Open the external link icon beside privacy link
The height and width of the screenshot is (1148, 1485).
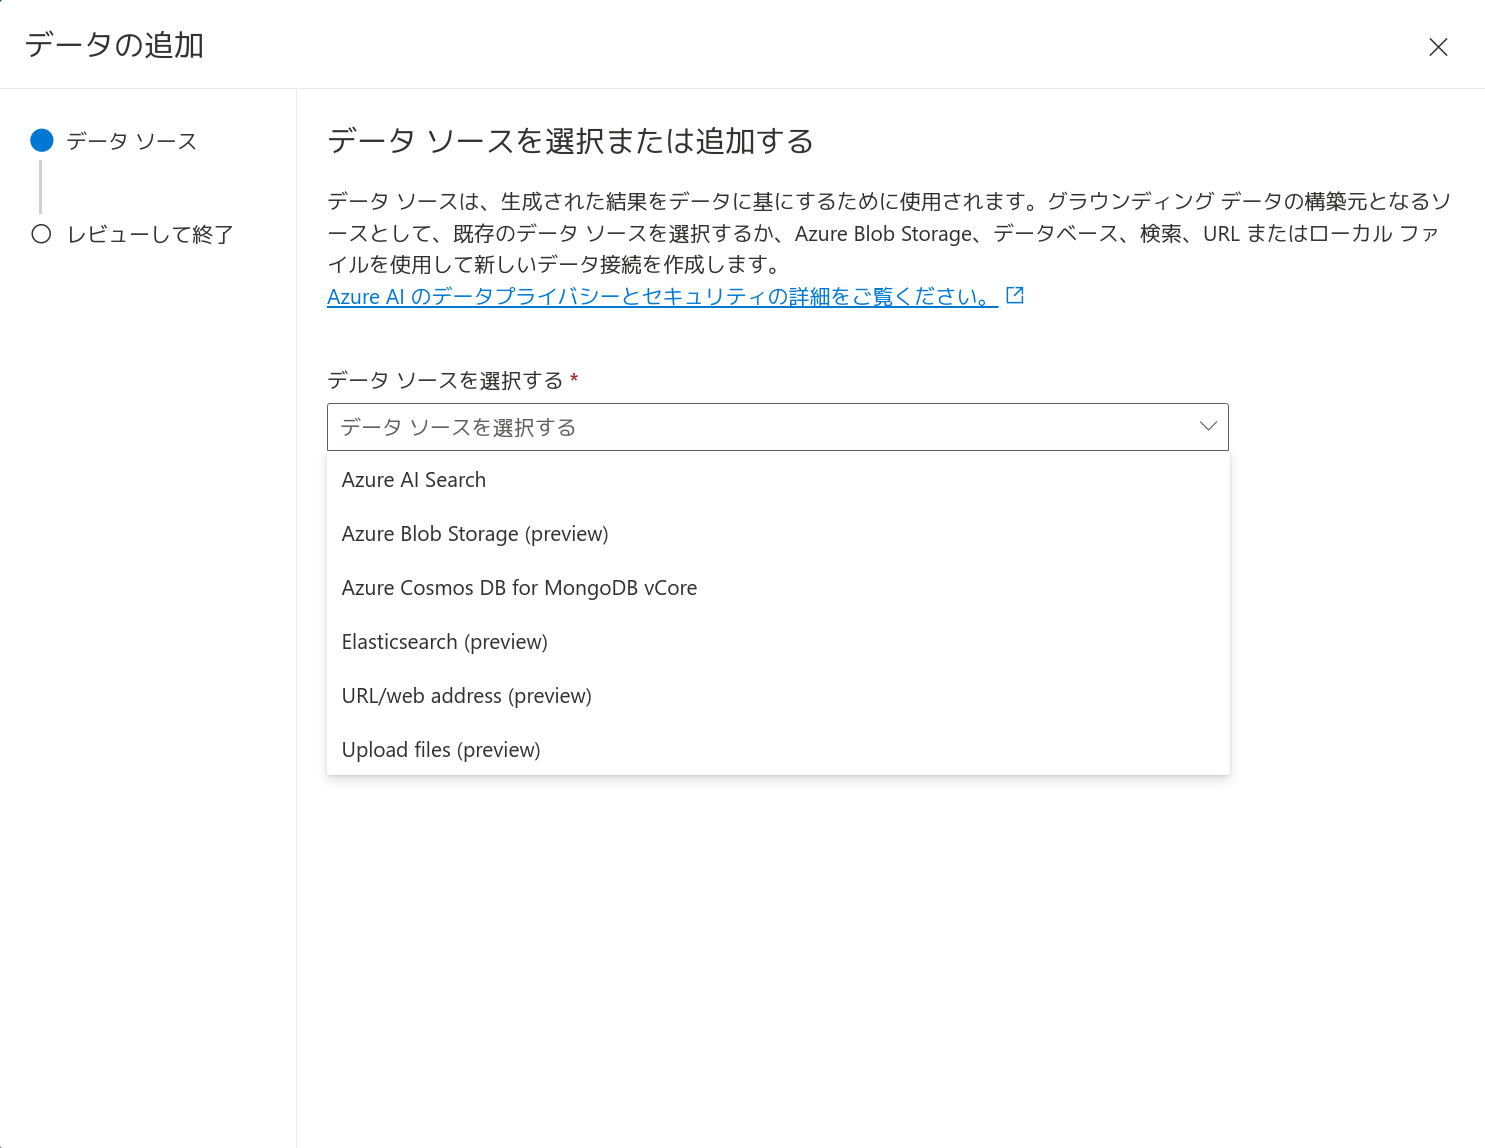[x=1015, y=295]
